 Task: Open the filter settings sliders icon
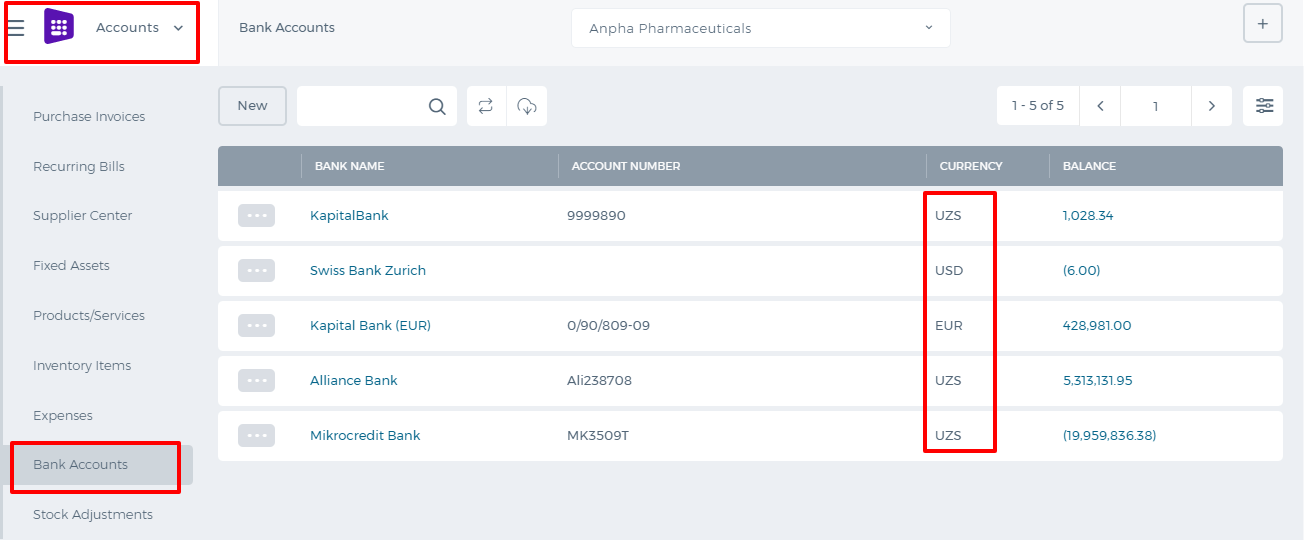click(1264, 106)
